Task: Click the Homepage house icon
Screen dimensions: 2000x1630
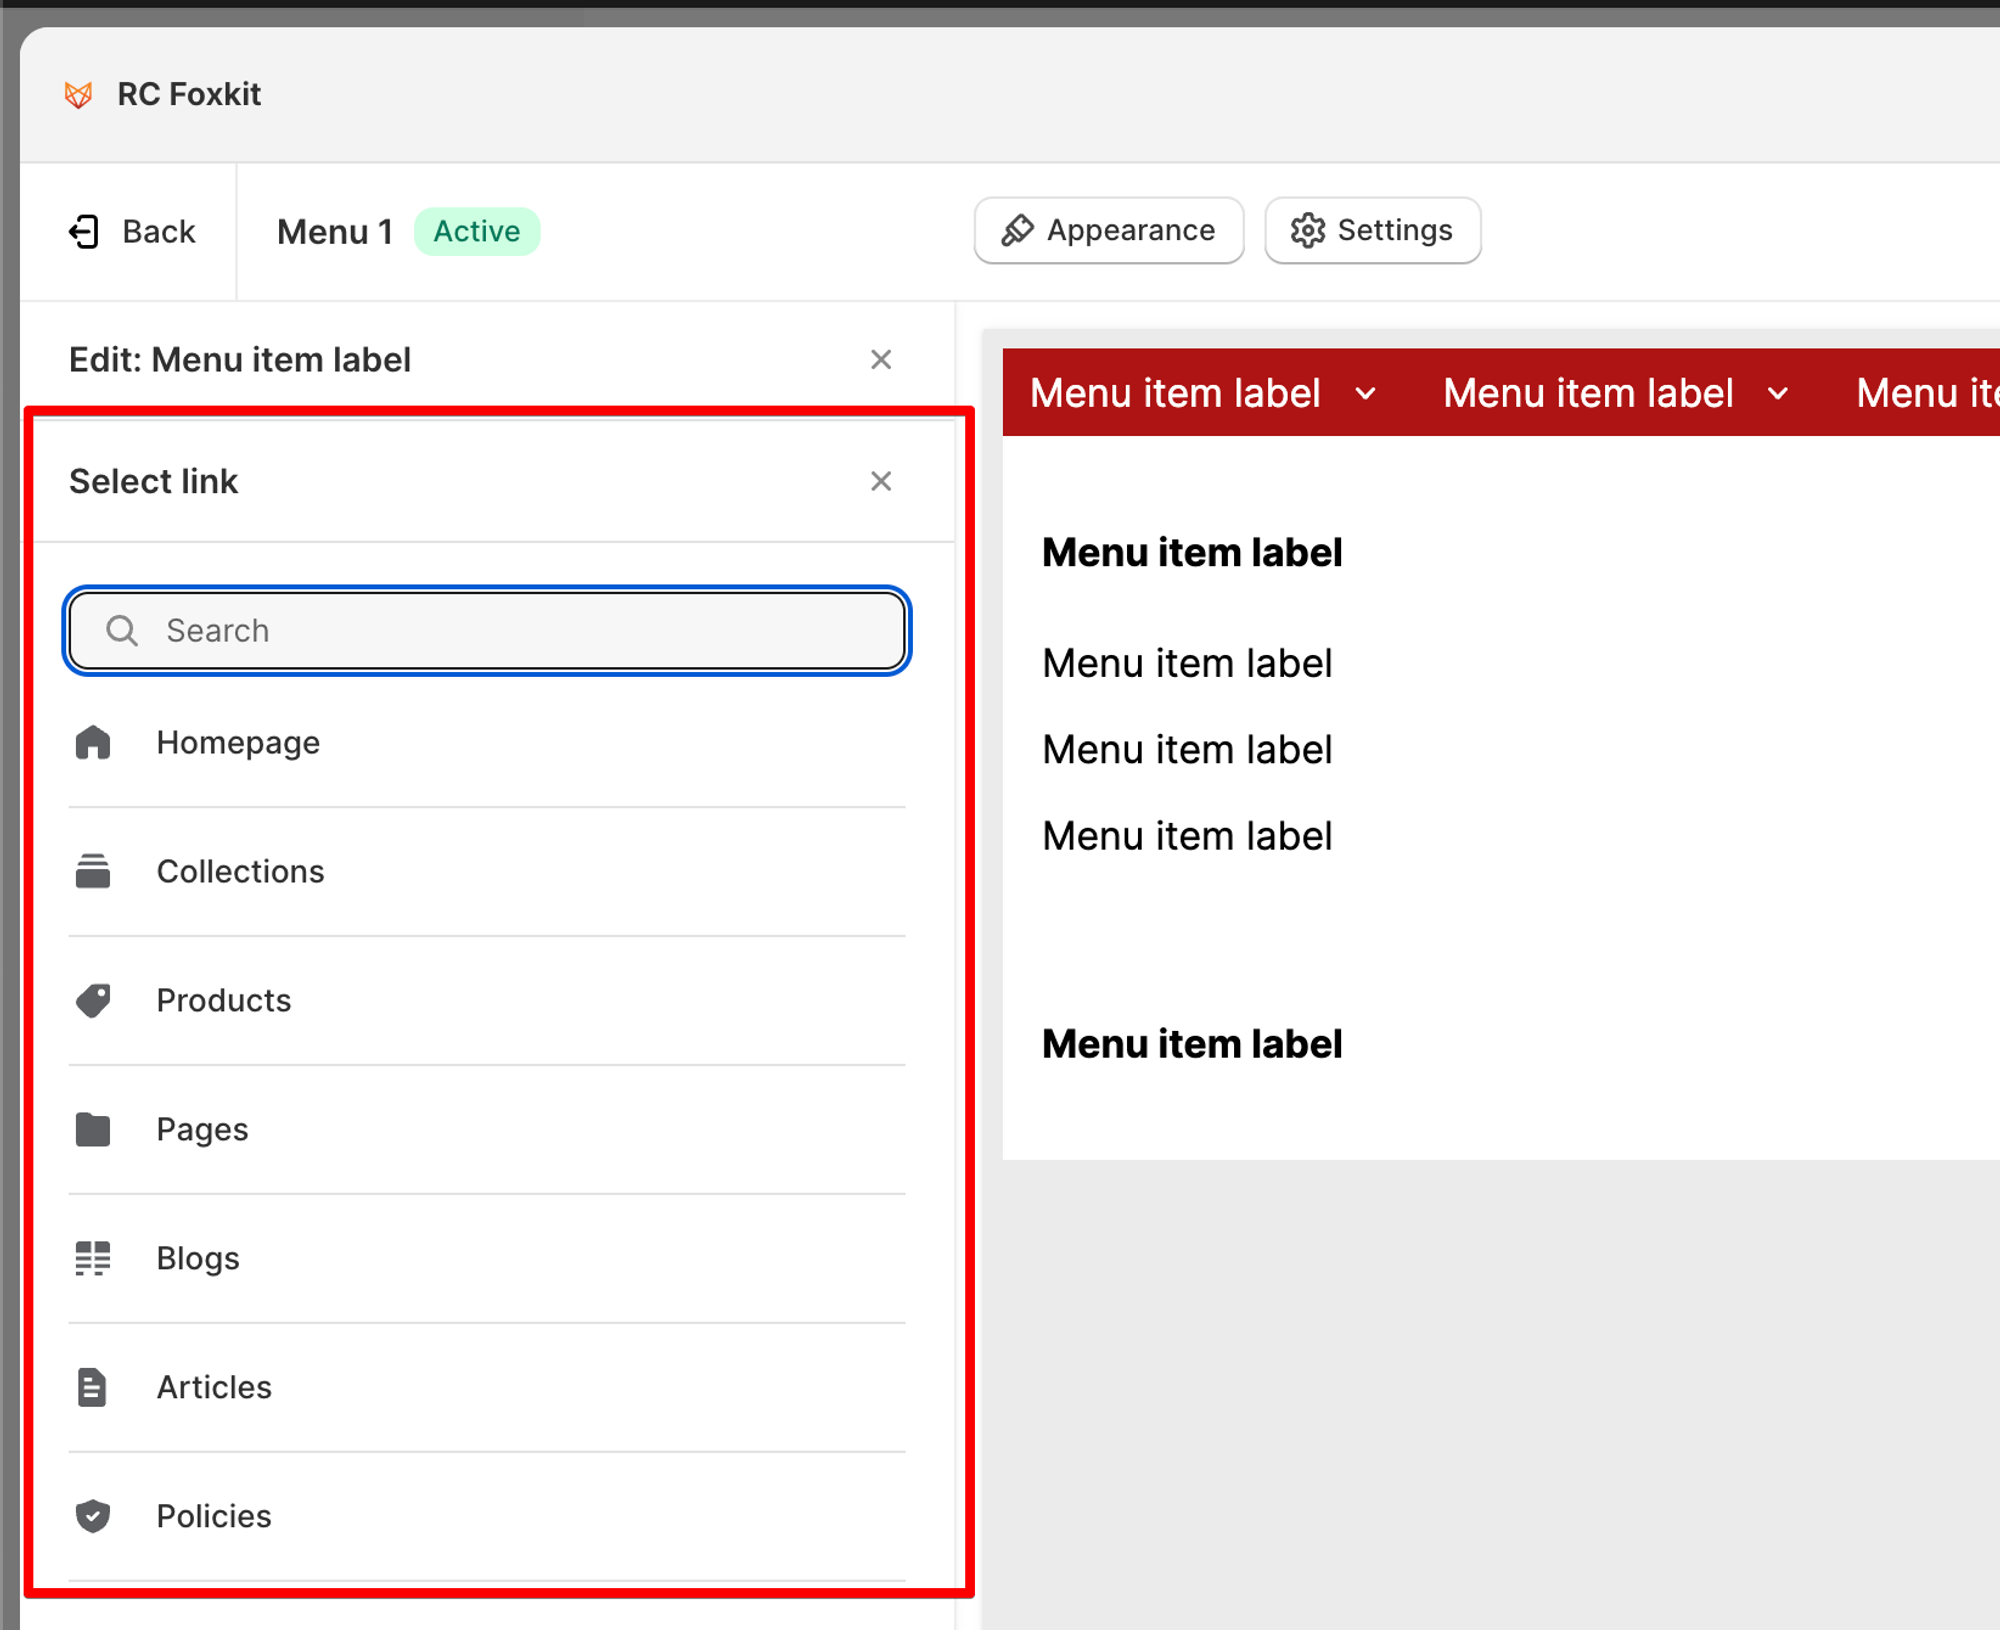Action: [93, 743]
